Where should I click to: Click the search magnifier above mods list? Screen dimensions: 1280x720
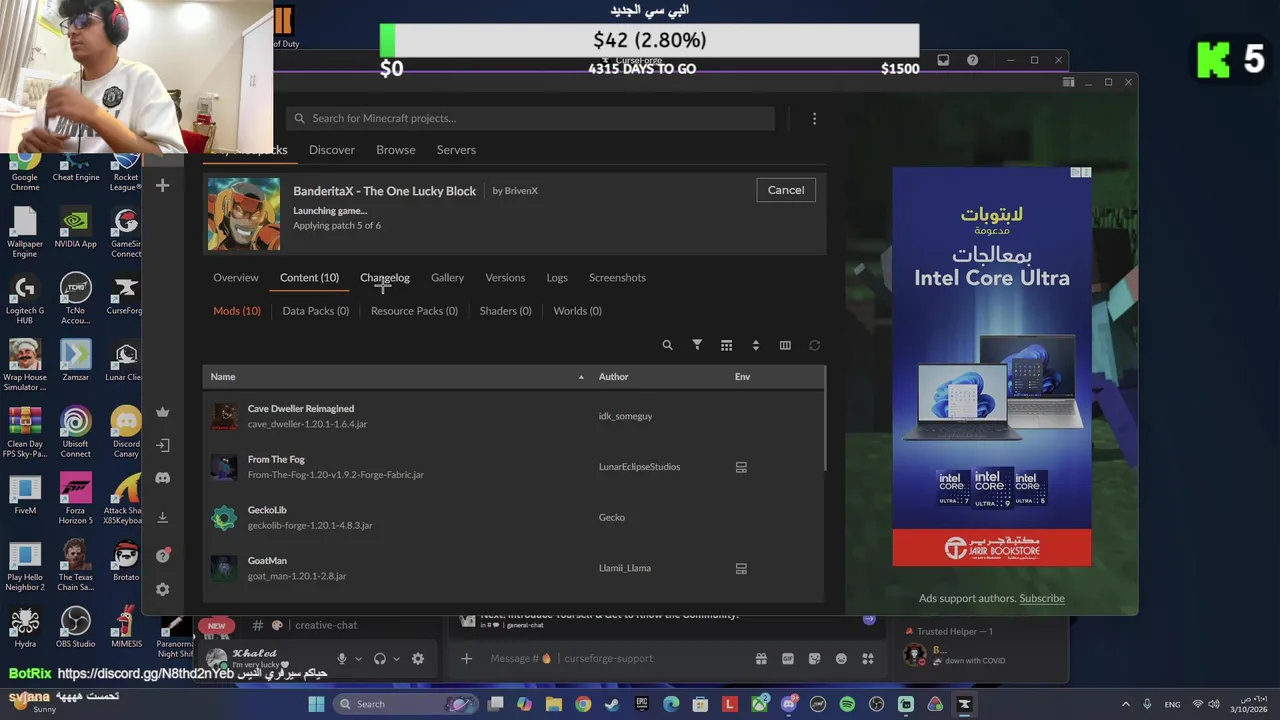[667, 345]
